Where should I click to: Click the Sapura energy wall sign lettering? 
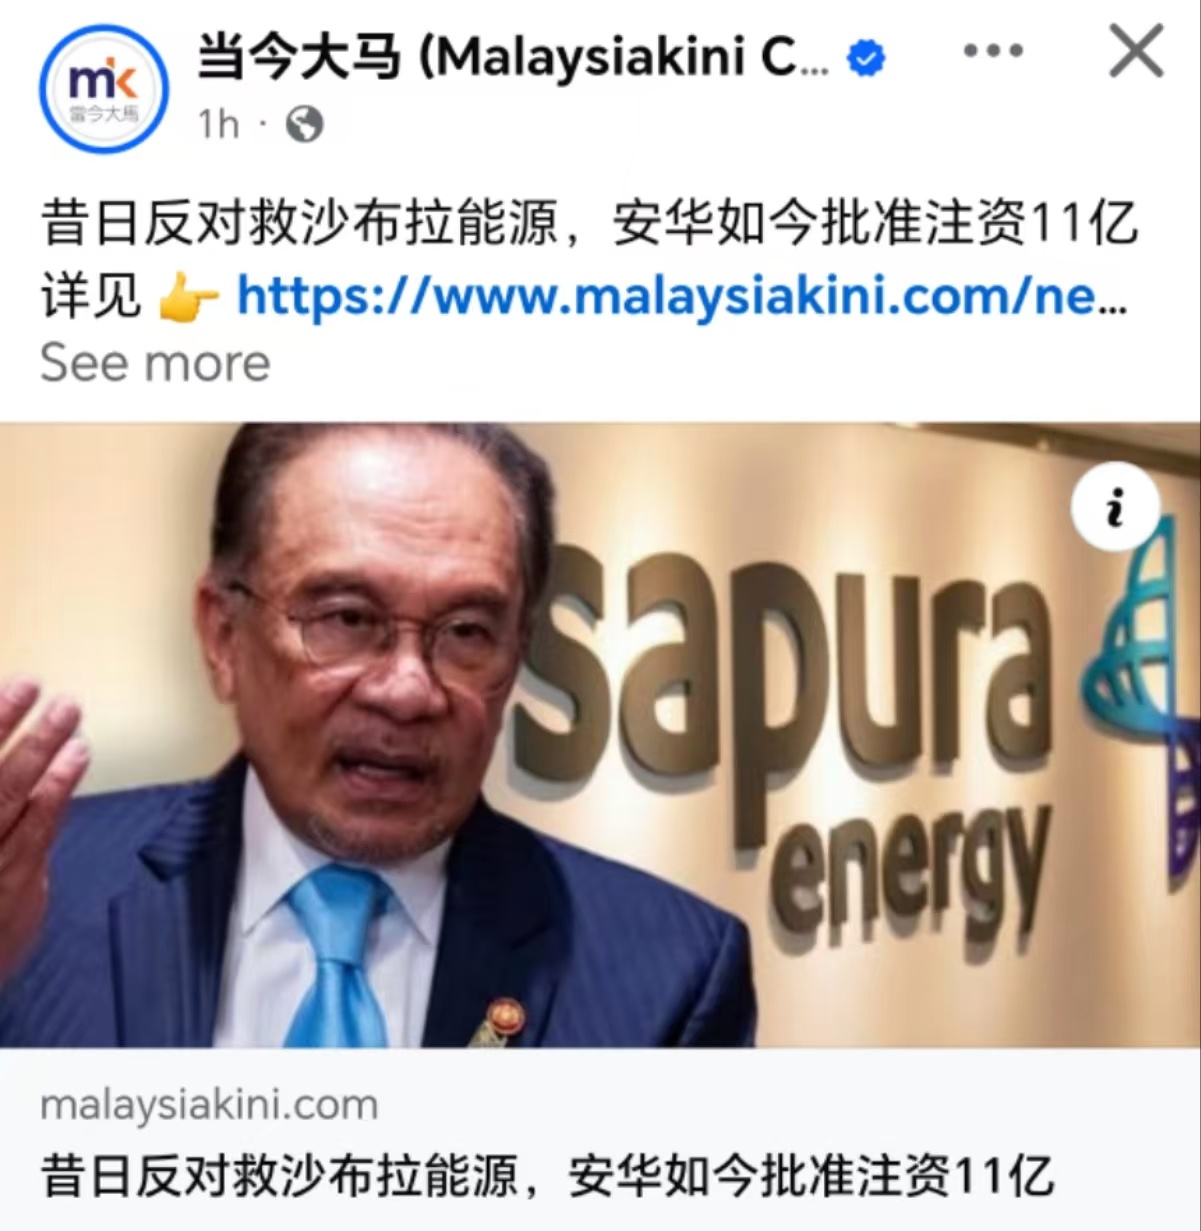pyautogui.click(x=780, y=740)
